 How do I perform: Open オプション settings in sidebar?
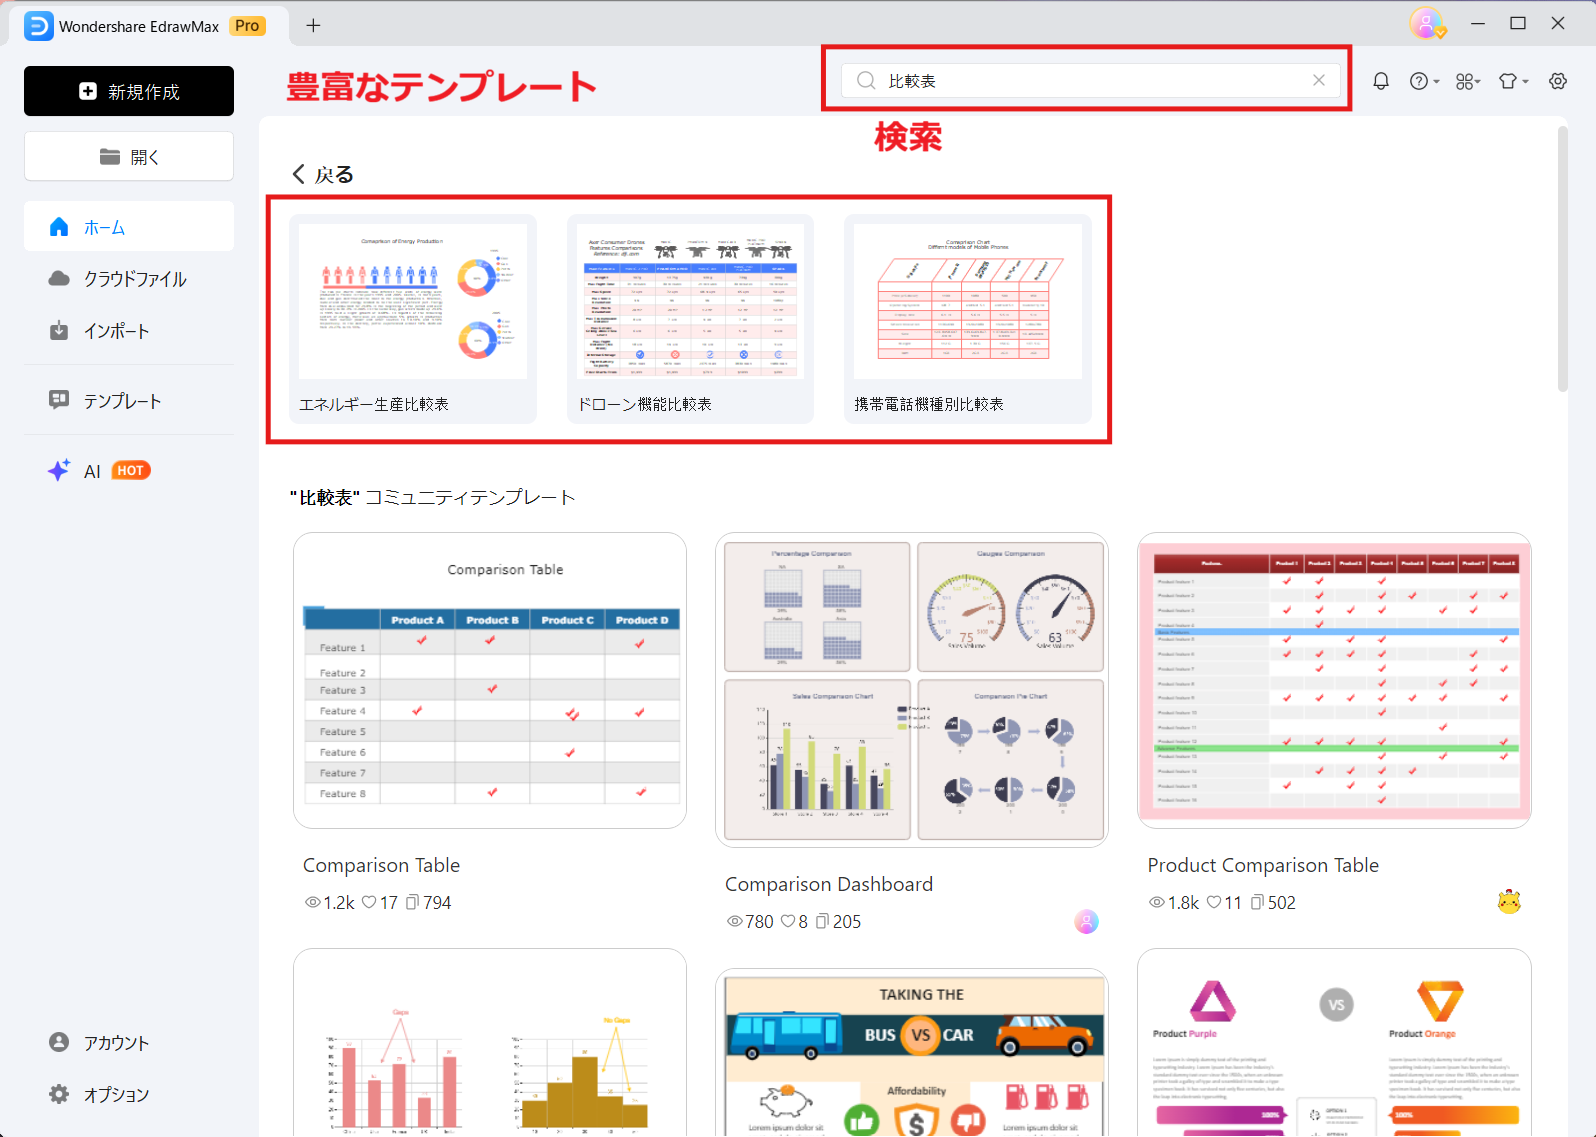tap(129, 1094)
